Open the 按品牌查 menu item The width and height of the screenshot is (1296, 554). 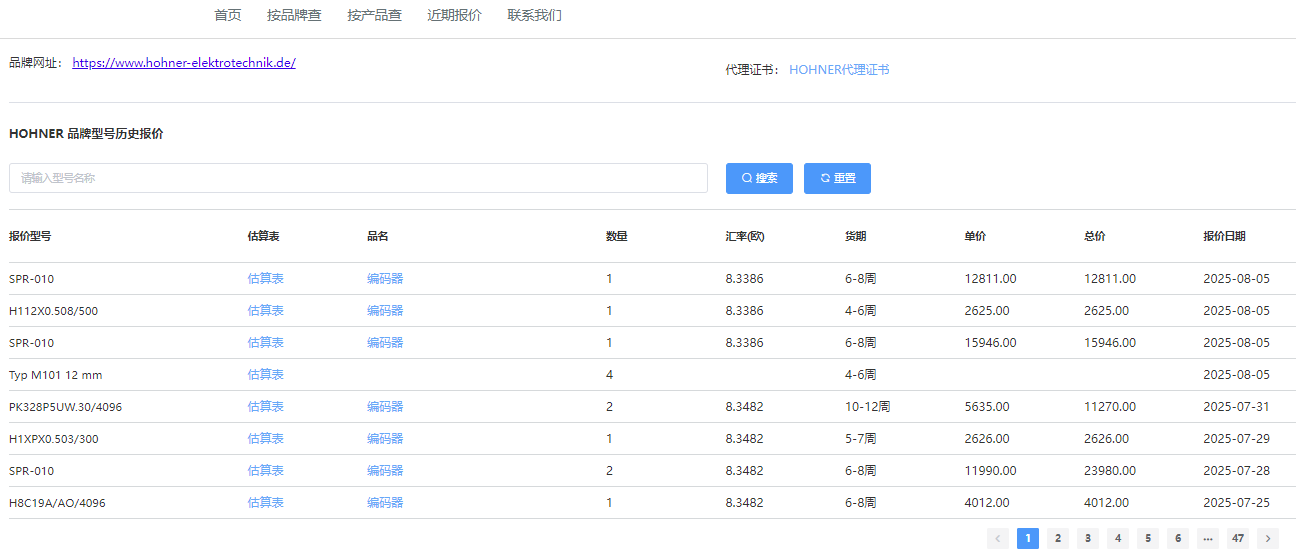tap(294, 15)
